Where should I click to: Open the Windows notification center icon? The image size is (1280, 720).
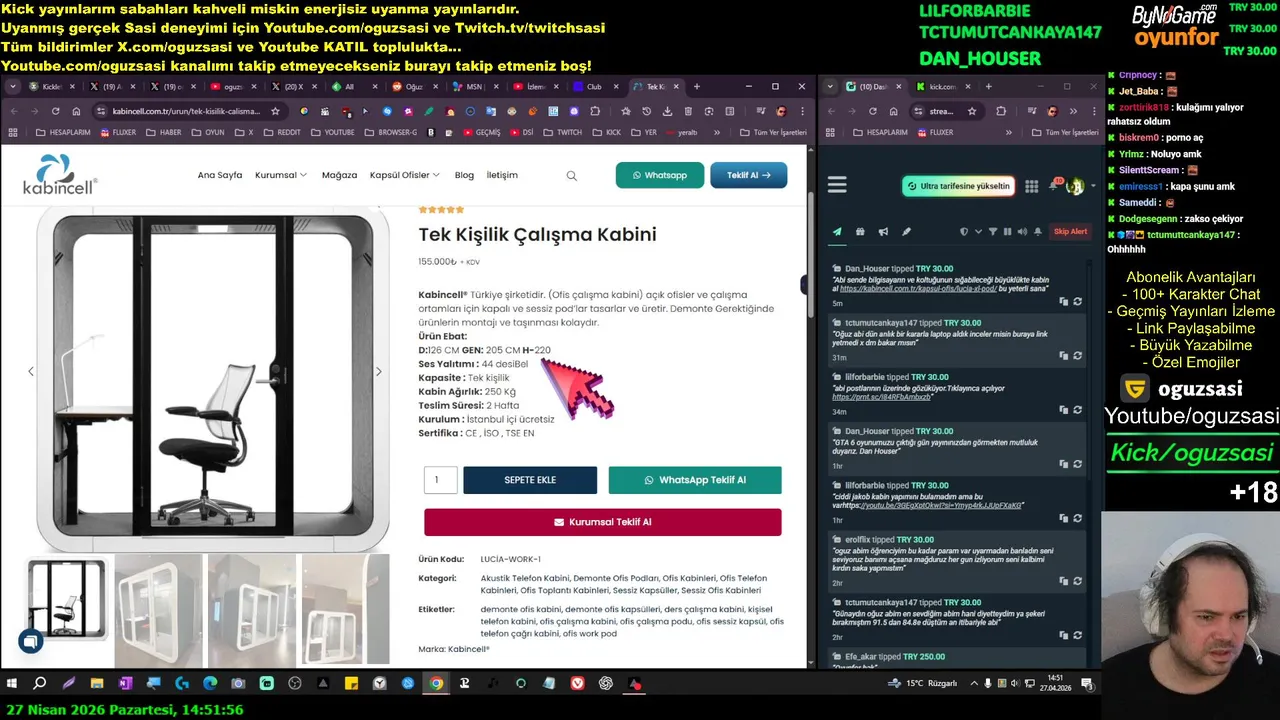tap(1086, 684)
